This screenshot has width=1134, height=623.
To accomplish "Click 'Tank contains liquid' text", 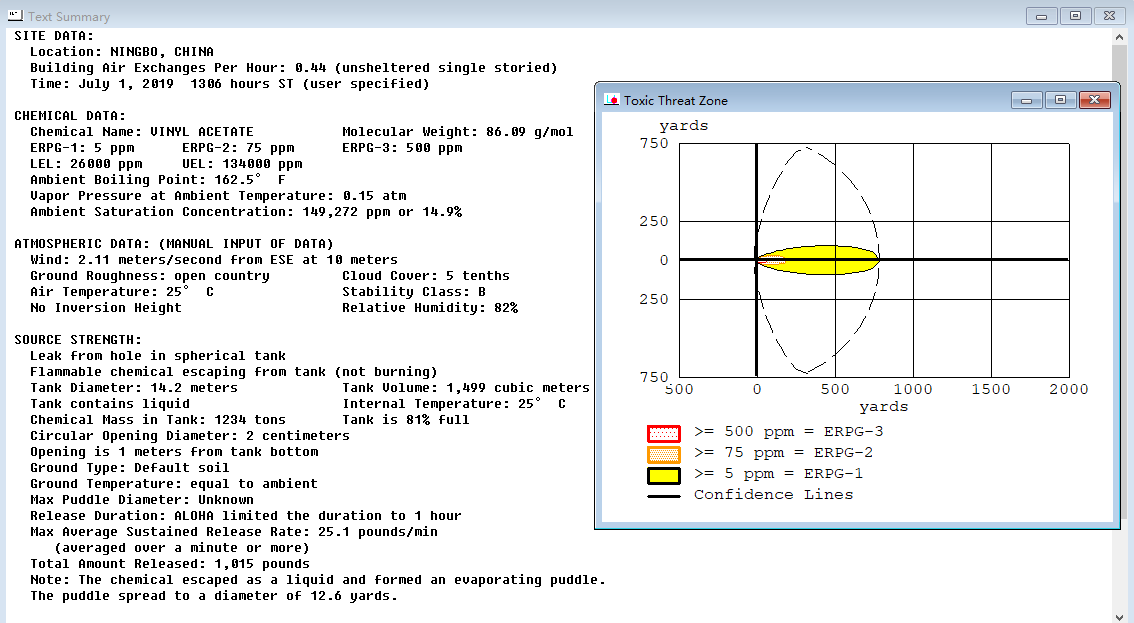I will click(x=110, y=403).
